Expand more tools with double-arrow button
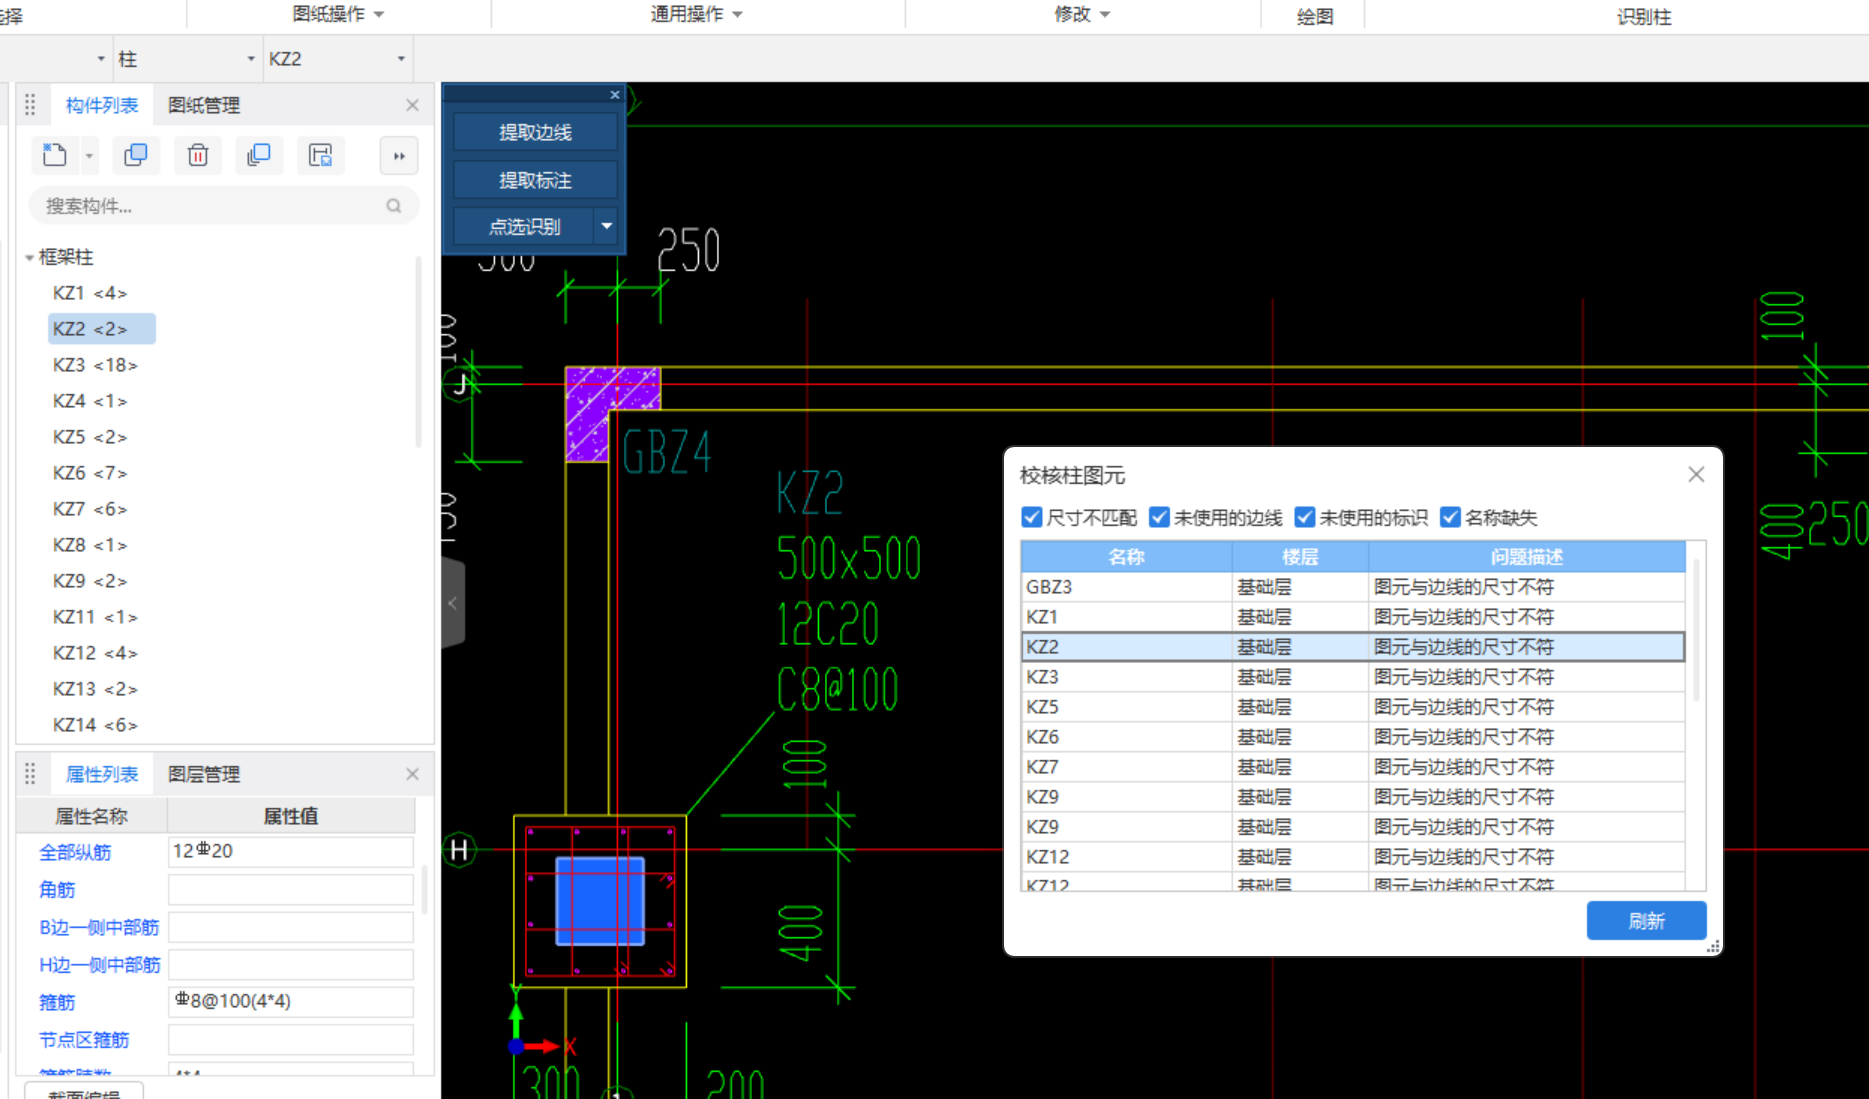The height and width of the screenshot is (1099, 1869). point(399,156)
